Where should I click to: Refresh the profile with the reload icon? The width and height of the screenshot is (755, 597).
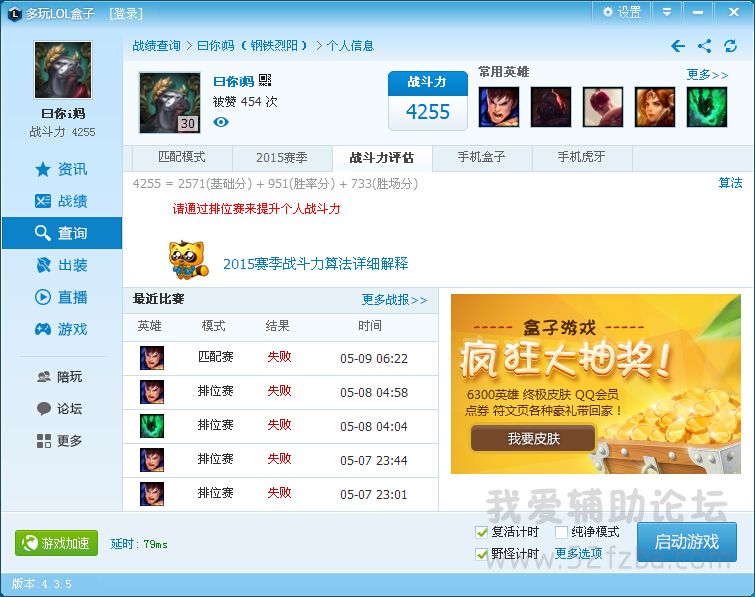point(730,46)
